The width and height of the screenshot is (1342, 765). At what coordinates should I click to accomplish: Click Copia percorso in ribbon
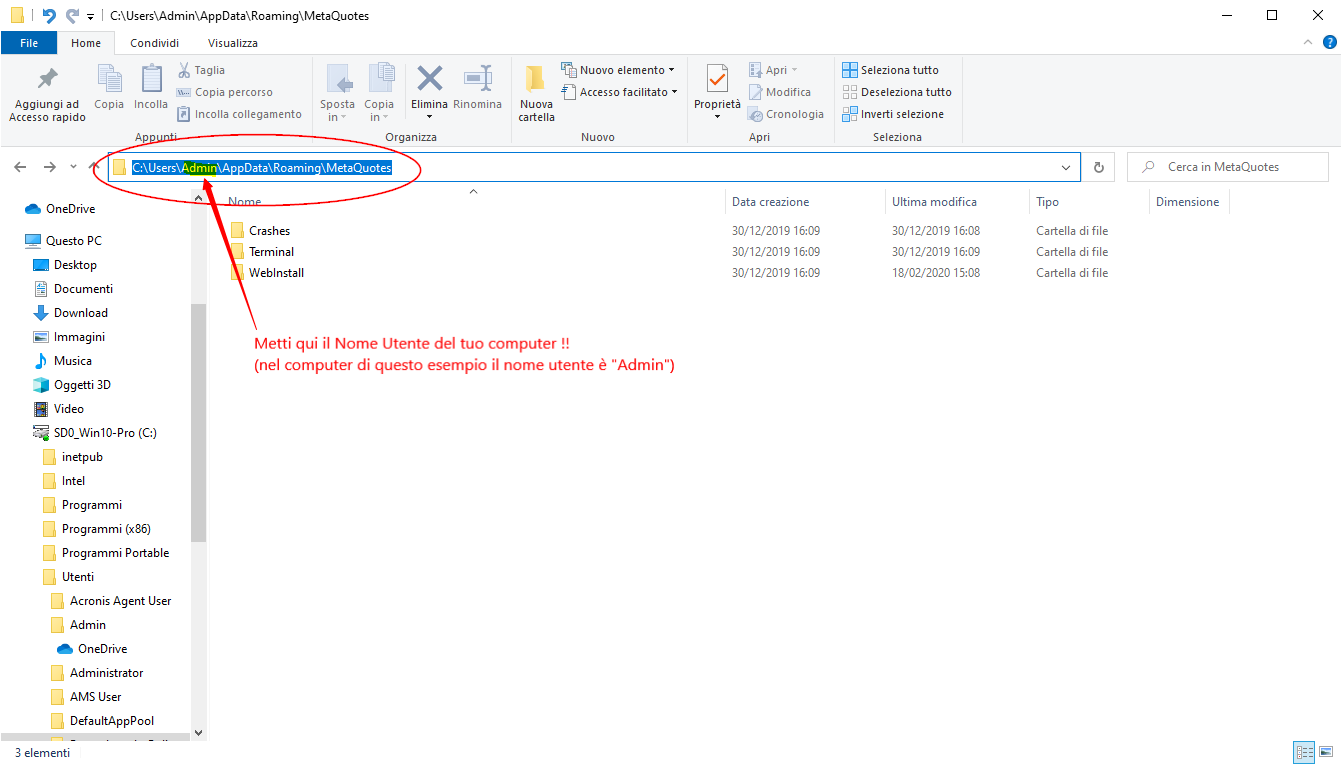[224, 92]
